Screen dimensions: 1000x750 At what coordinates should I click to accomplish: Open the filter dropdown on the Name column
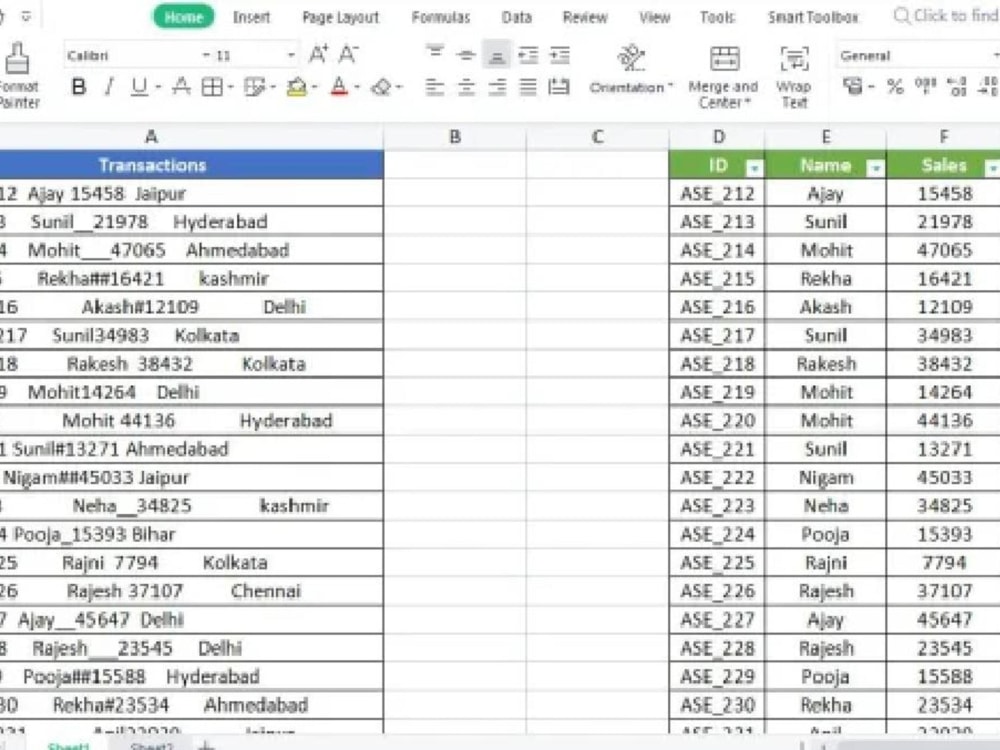877,165
